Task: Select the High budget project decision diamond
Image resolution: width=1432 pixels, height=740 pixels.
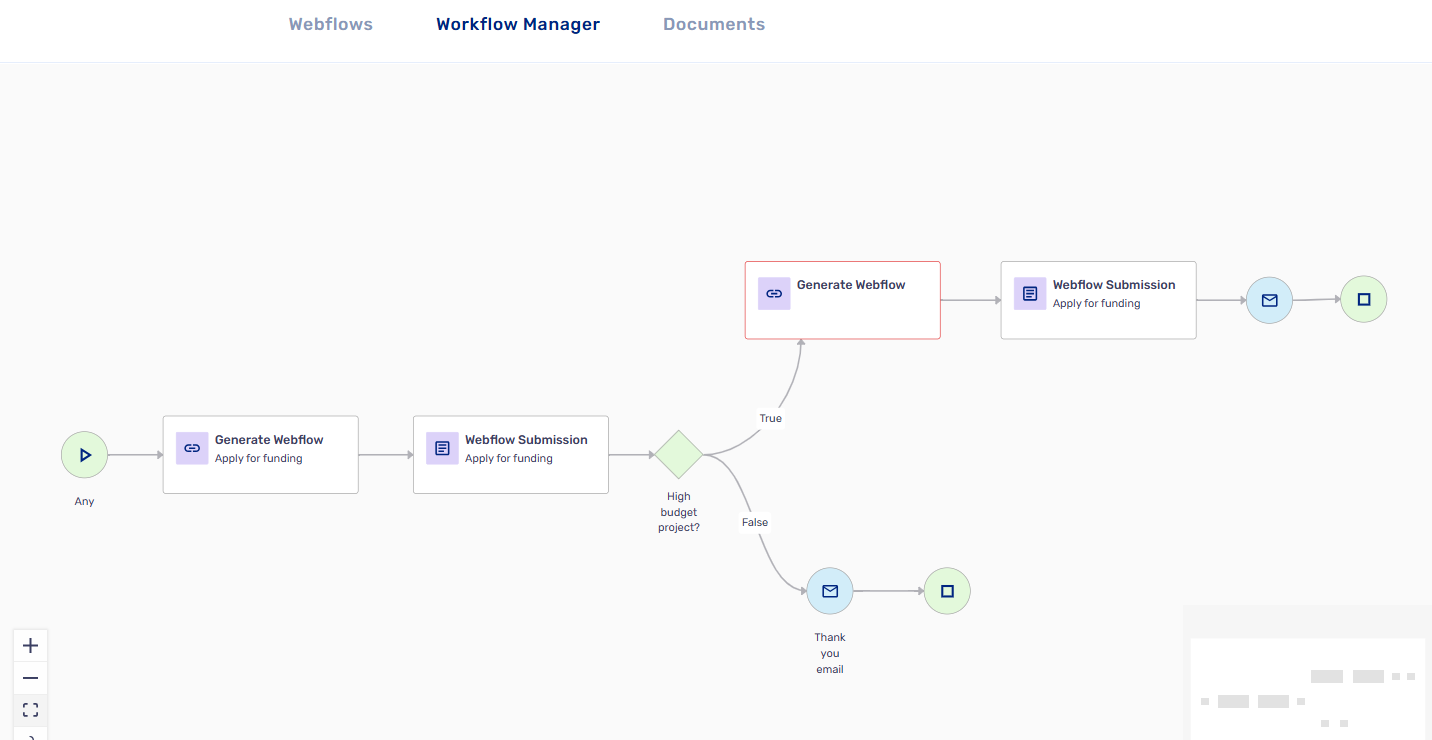Action: 679,455
